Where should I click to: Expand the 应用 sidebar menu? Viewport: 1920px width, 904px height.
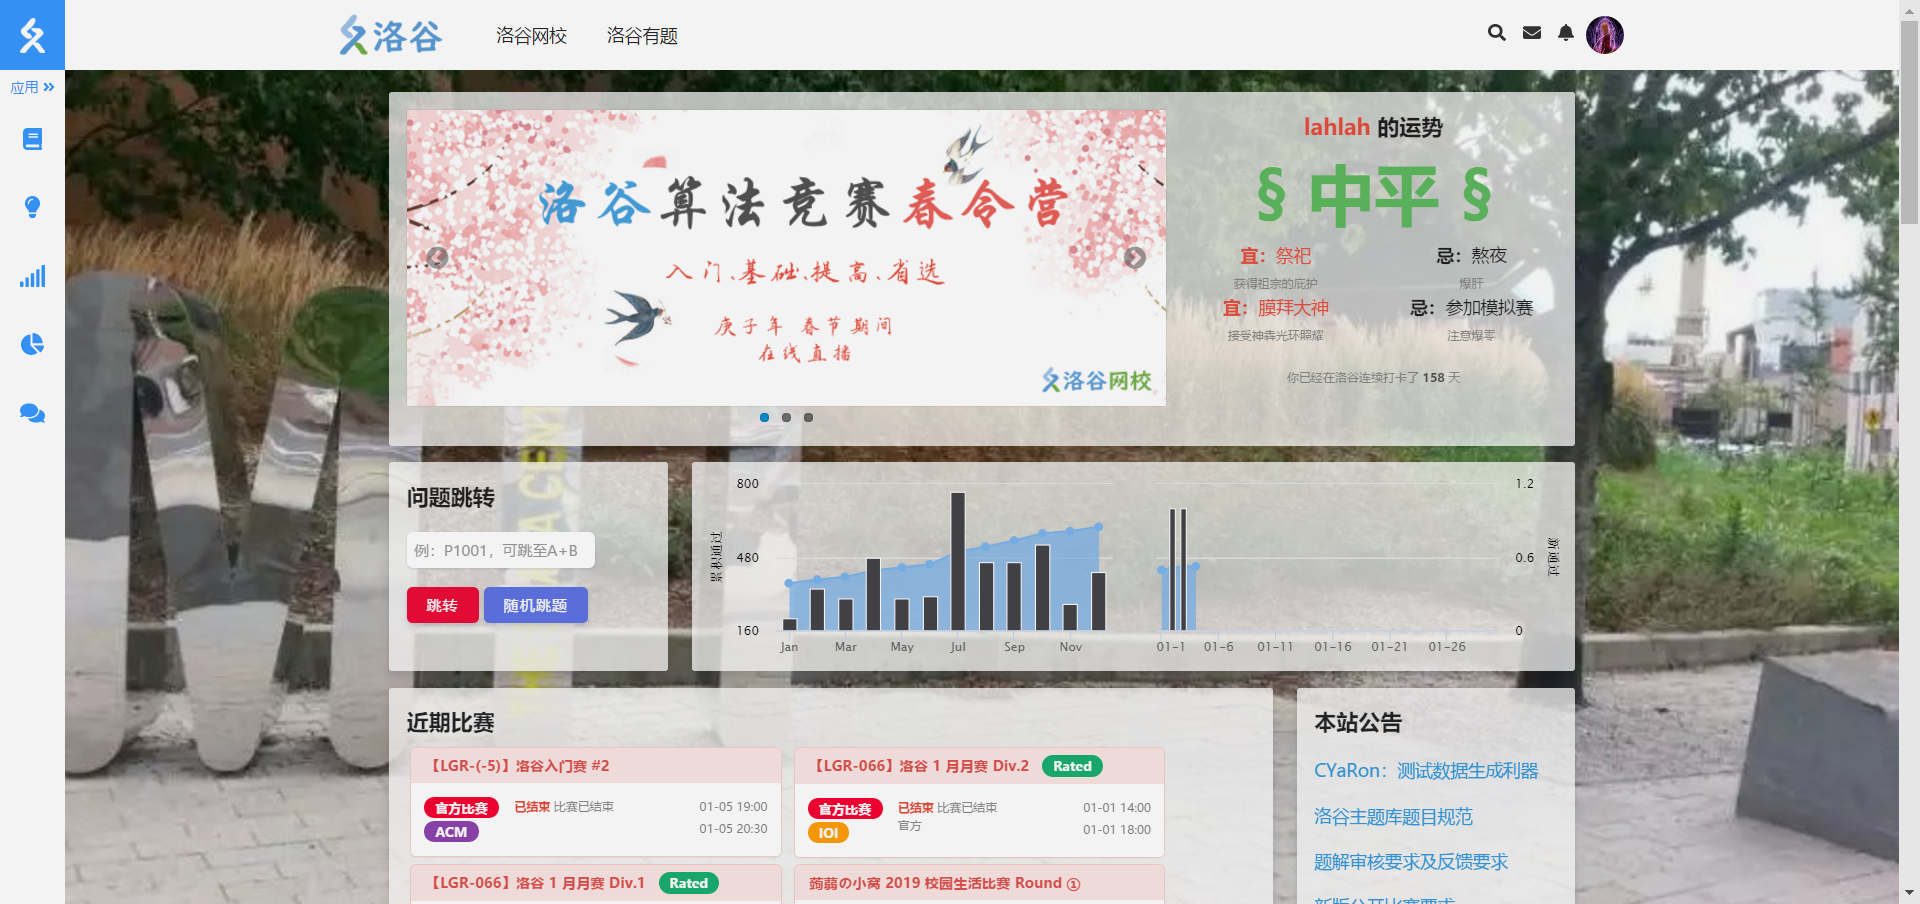(32, 88)
